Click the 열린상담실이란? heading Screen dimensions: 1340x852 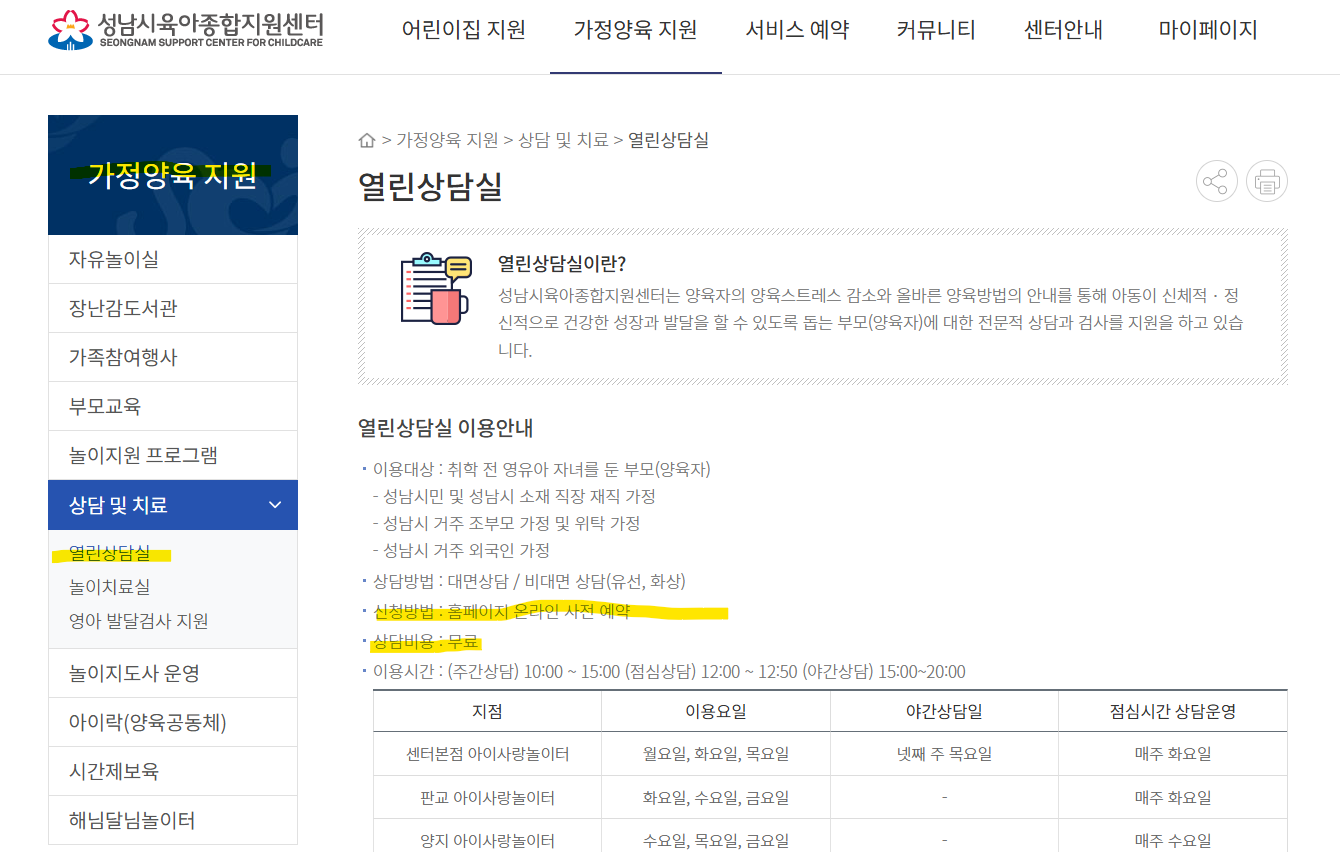click(x=562, y=264)
